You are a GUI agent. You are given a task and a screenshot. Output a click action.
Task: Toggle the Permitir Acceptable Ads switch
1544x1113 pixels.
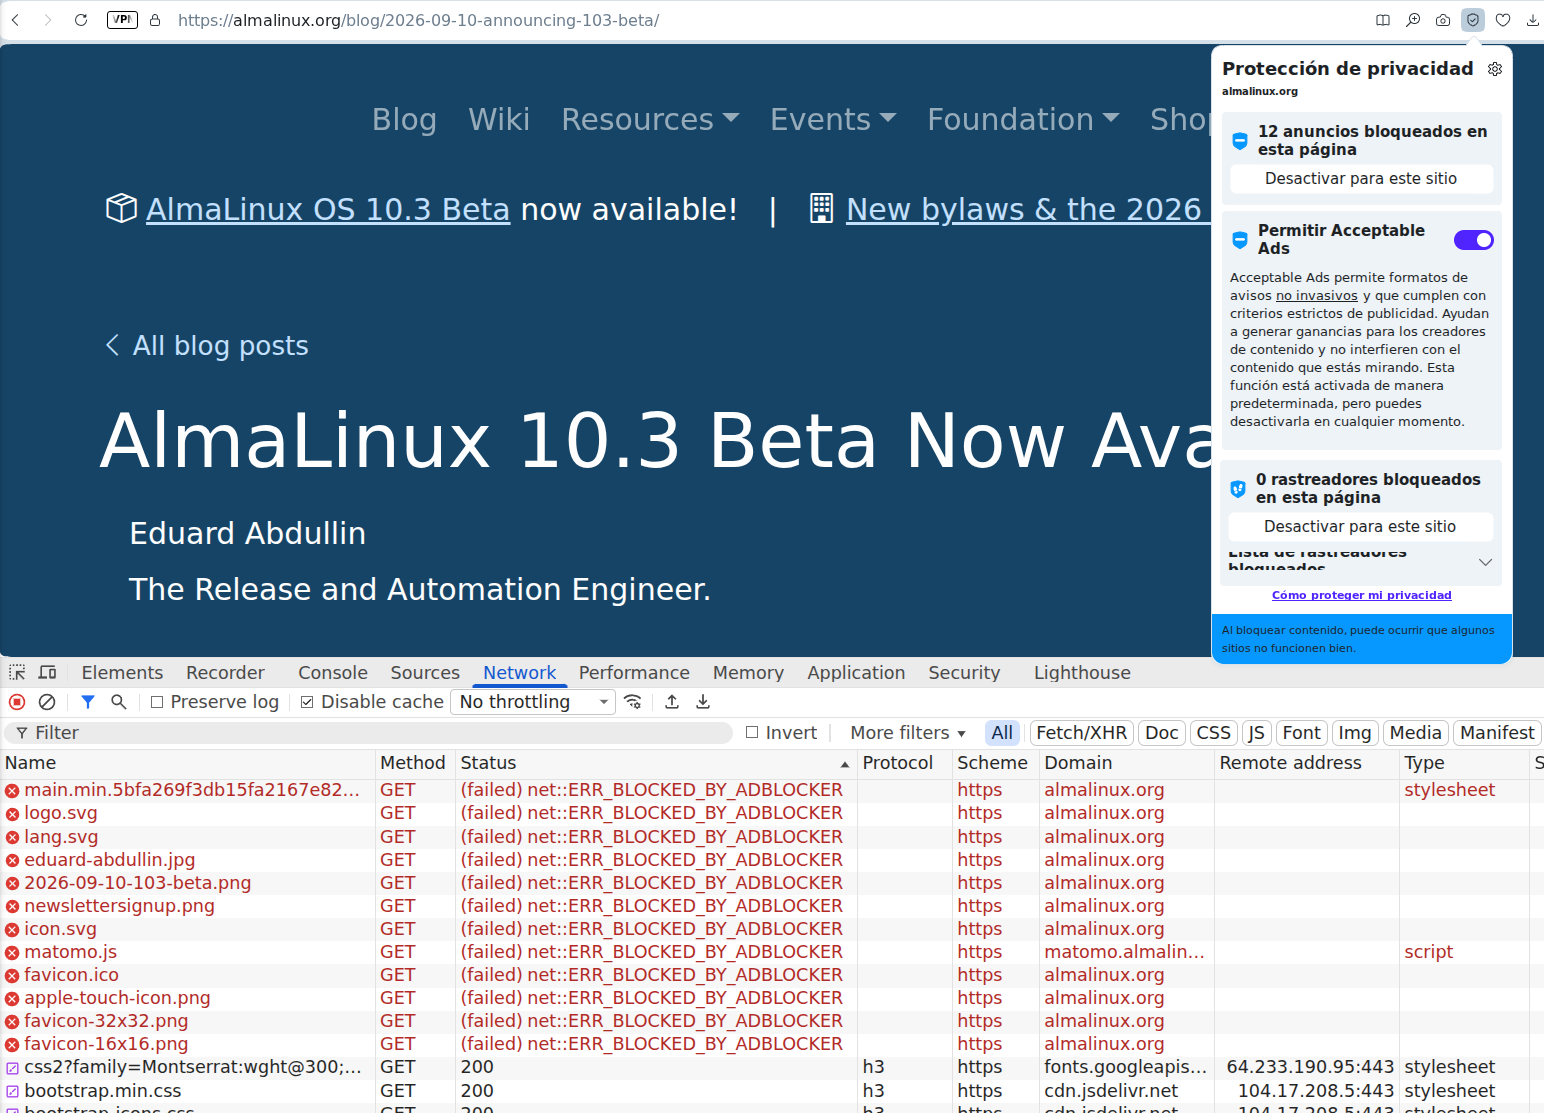coord(1474,240)
